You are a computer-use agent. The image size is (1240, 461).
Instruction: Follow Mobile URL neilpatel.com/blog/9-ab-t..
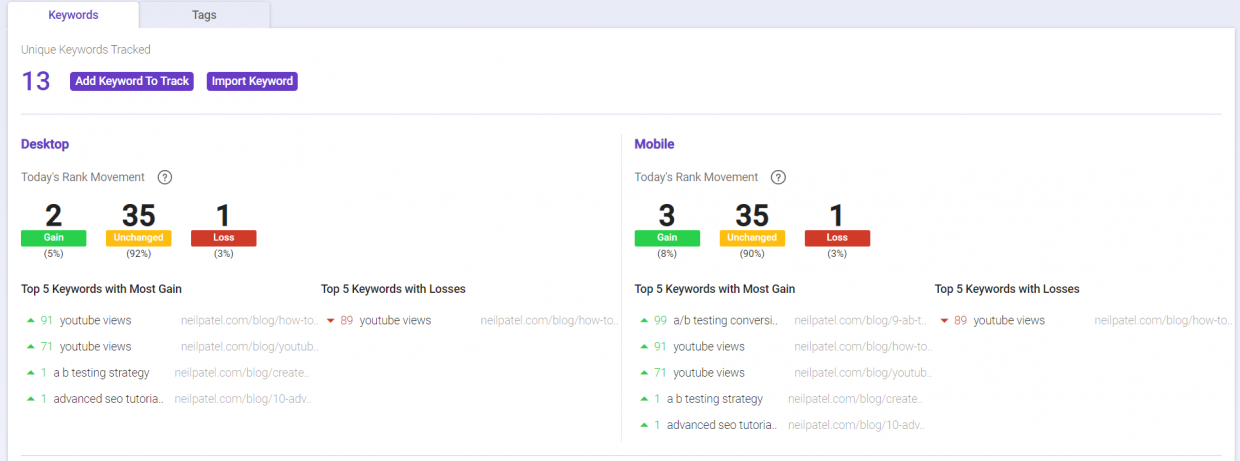point(861,320)
